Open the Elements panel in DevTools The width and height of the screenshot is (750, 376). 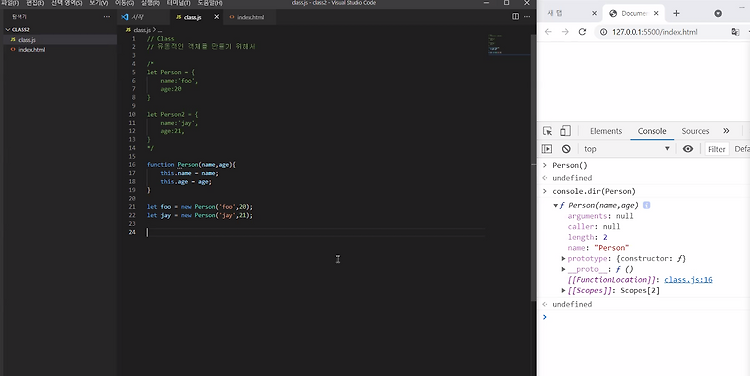(606, 131)
